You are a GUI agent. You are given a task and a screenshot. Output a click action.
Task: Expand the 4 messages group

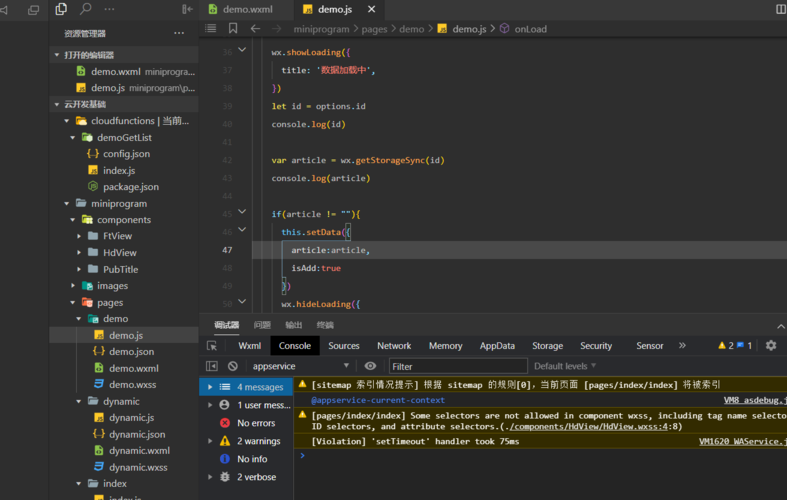pos(210,387)
